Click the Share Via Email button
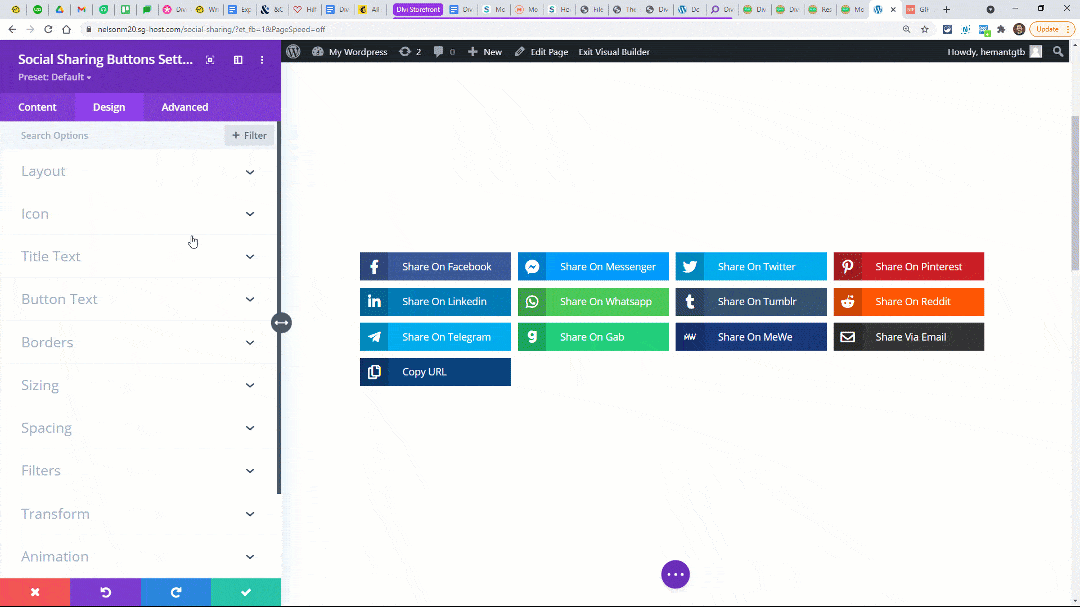The width and height of the screenshot is (1080, 607). click(908, 337)
